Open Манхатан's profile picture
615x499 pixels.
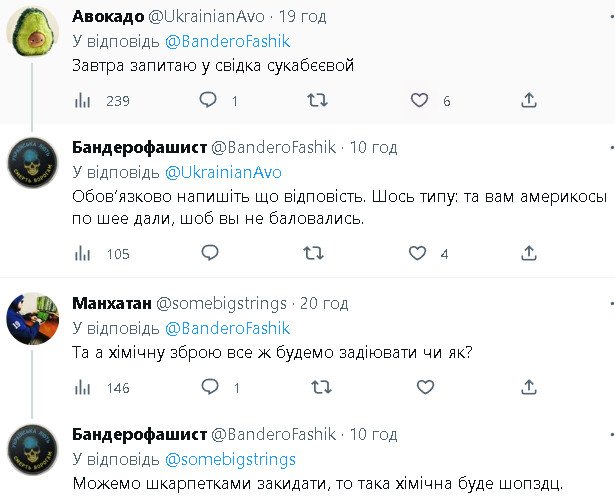[30, 319]
